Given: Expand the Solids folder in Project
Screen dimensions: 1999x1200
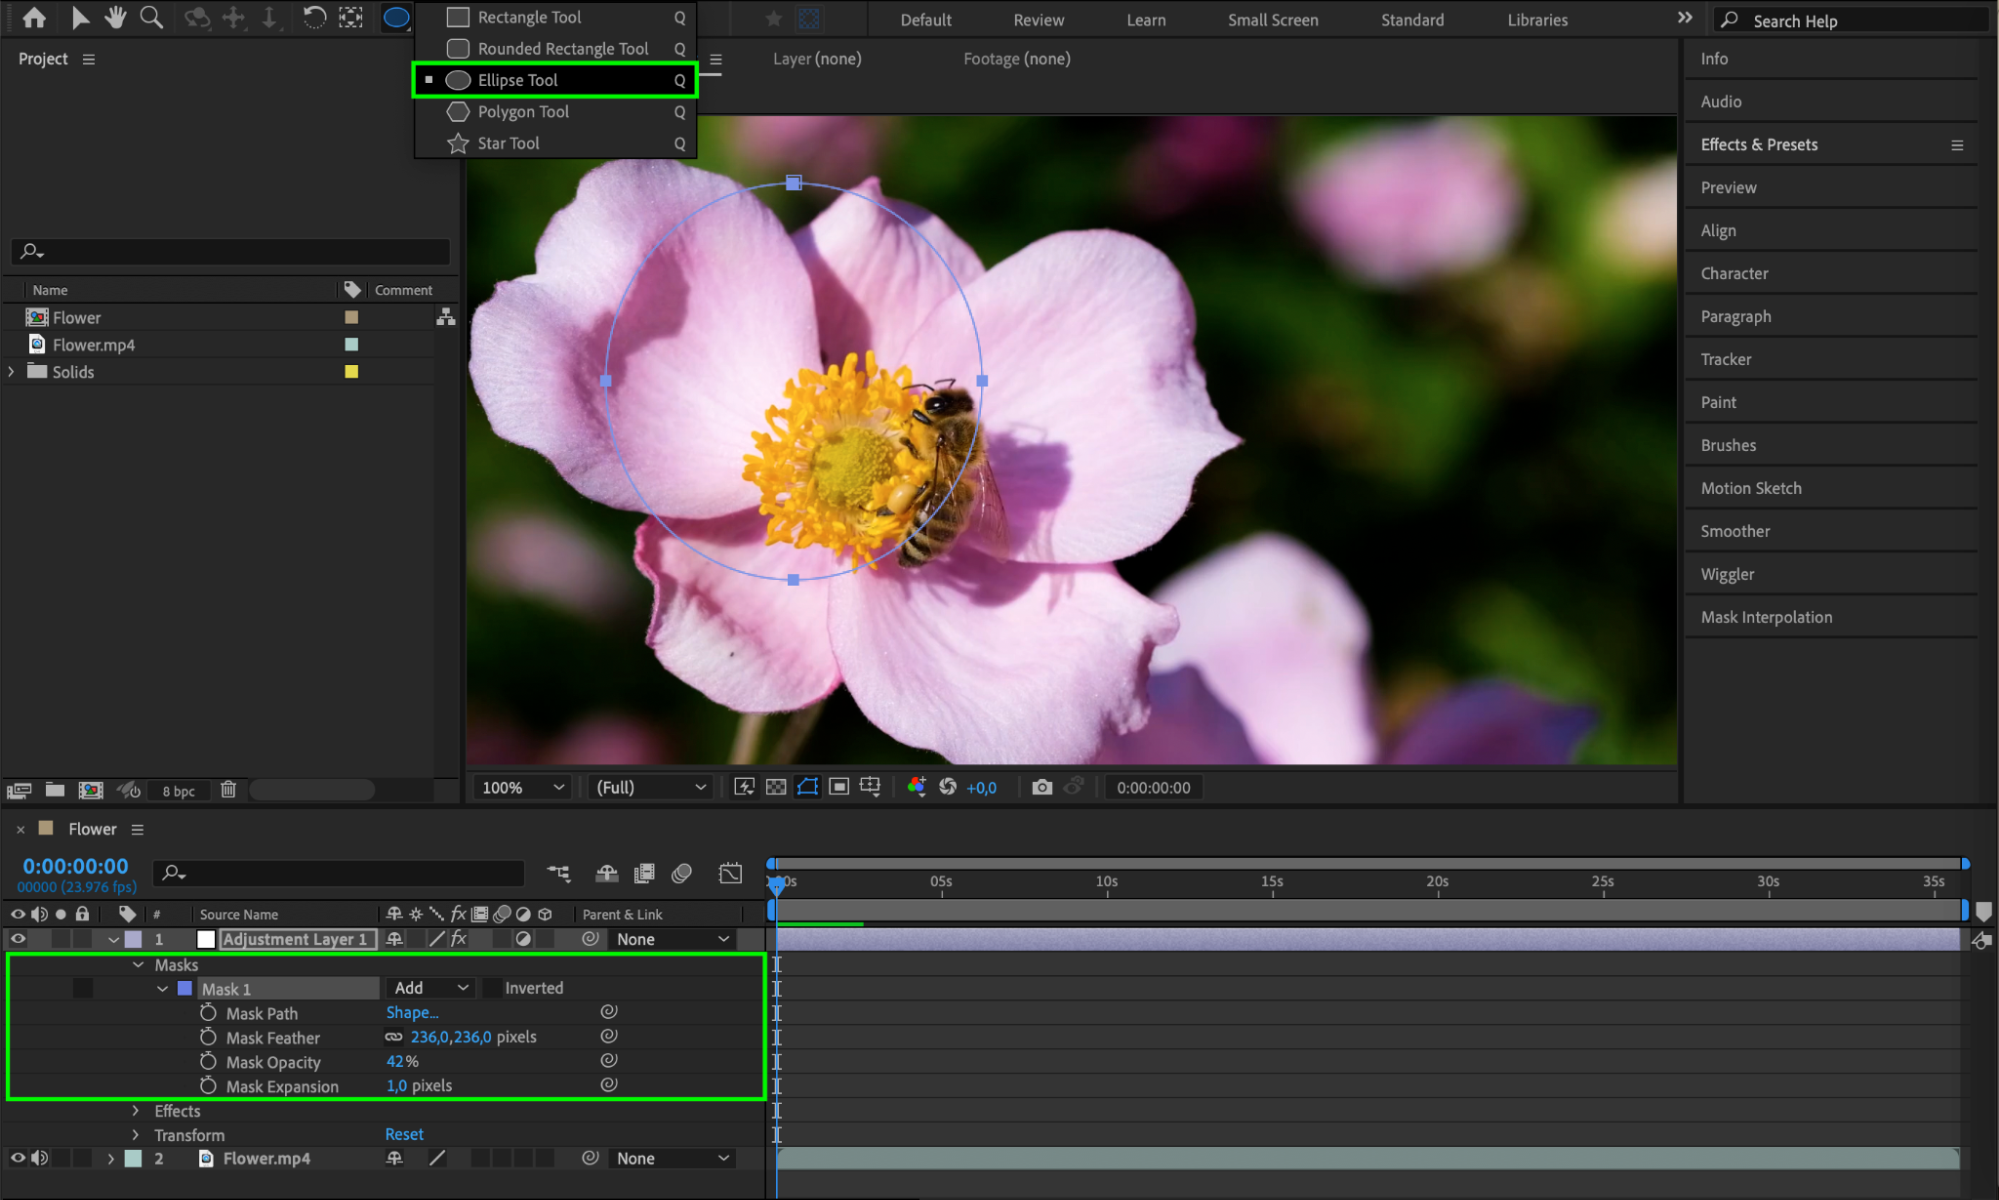Looking at the screenshot, I should (x=12, y=371).
